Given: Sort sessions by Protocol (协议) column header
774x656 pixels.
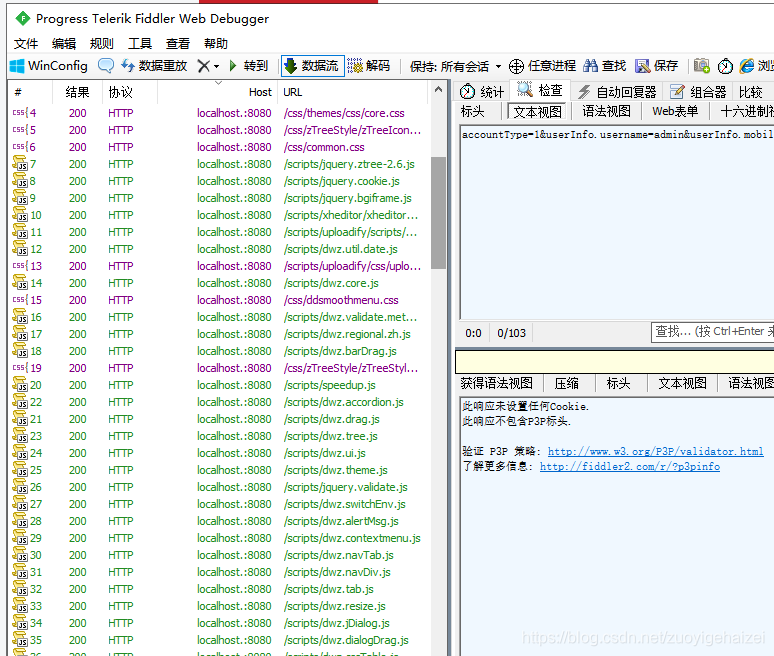Looking at the screenshot, I should 130,92.
